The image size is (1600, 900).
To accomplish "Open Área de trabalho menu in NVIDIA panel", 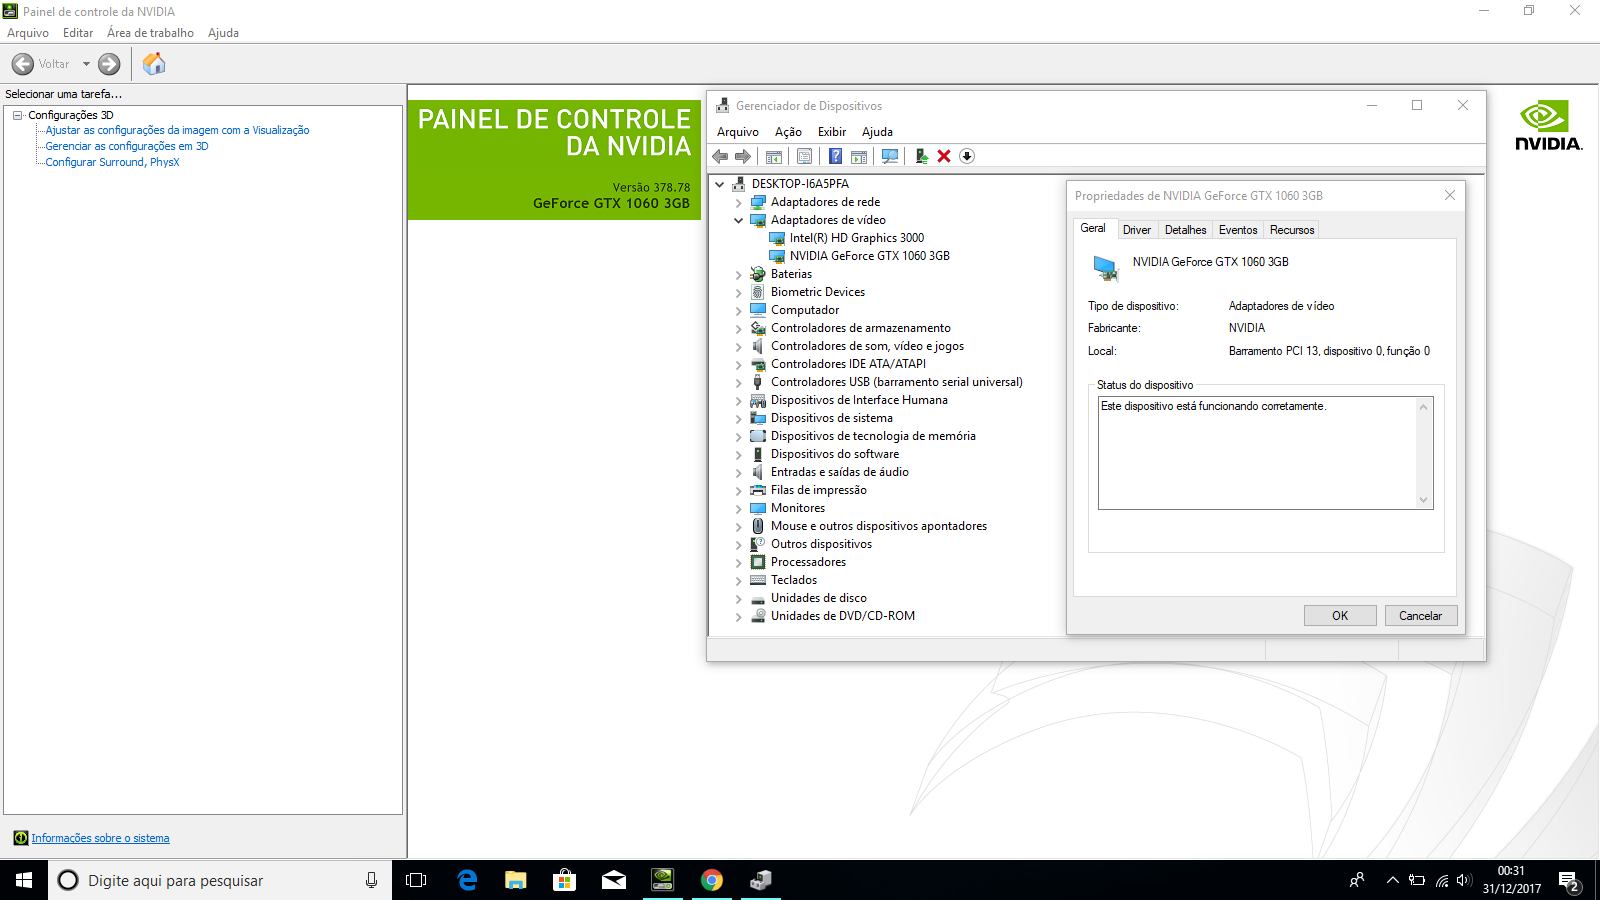I will click(x=150, y=33).
